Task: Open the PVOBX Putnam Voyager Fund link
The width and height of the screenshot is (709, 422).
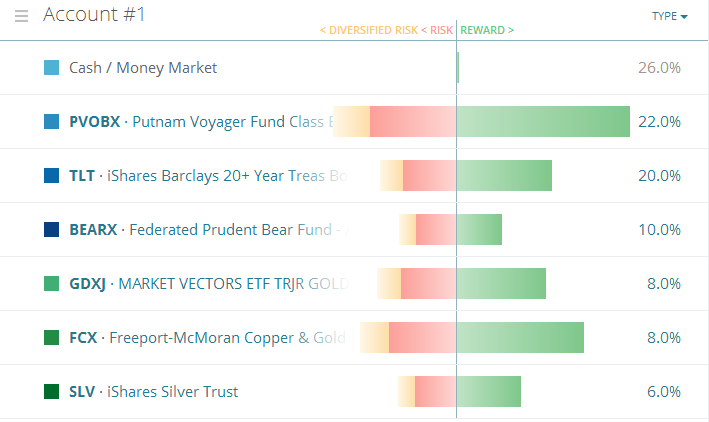Action: point(200,122)
